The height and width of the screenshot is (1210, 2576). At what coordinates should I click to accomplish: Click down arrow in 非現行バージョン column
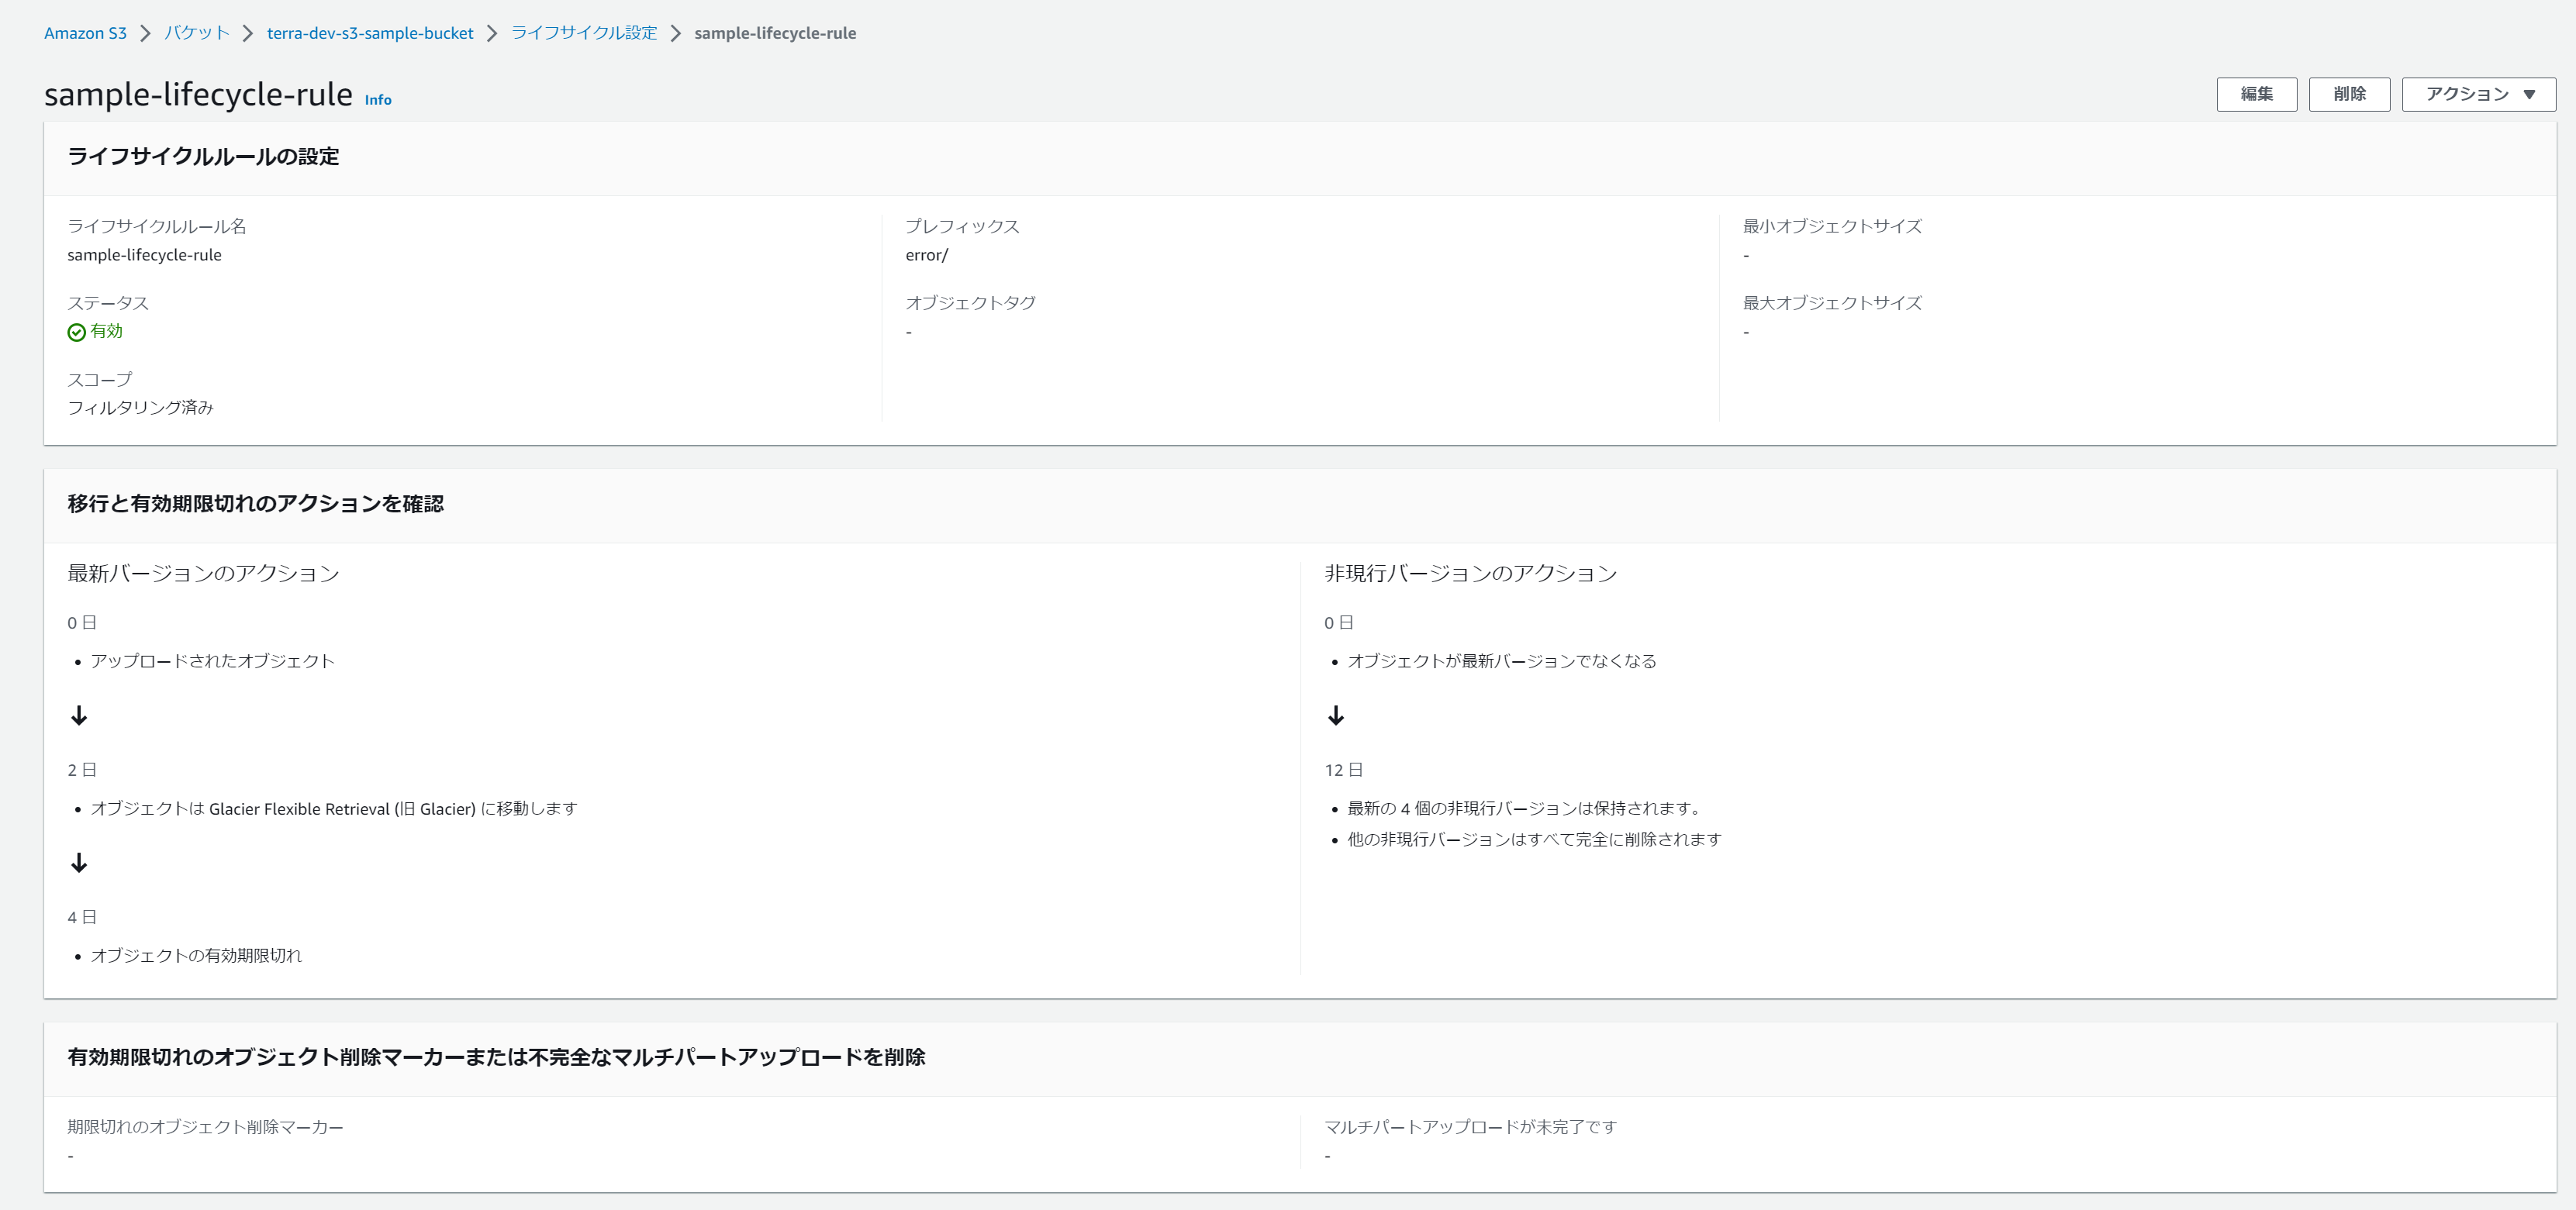[x=1335, y=716]
